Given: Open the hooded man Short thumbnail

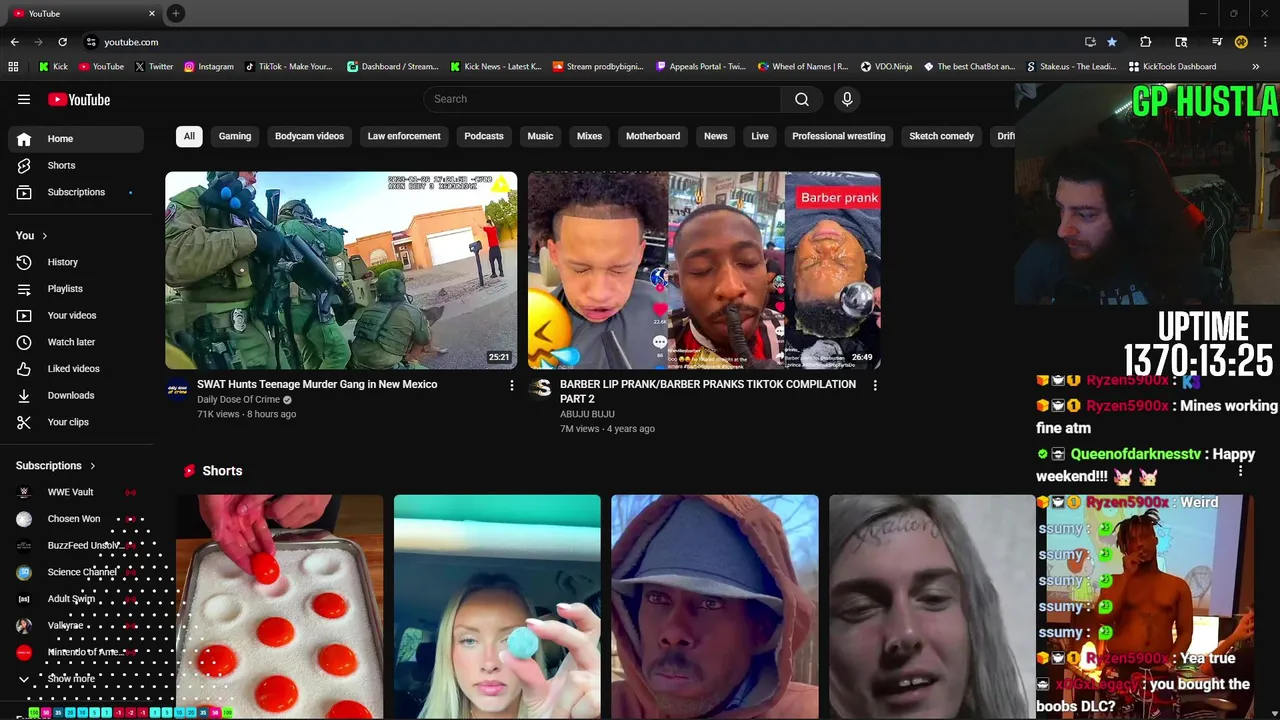Looking at the screenshot, I should tap(715, 607).
